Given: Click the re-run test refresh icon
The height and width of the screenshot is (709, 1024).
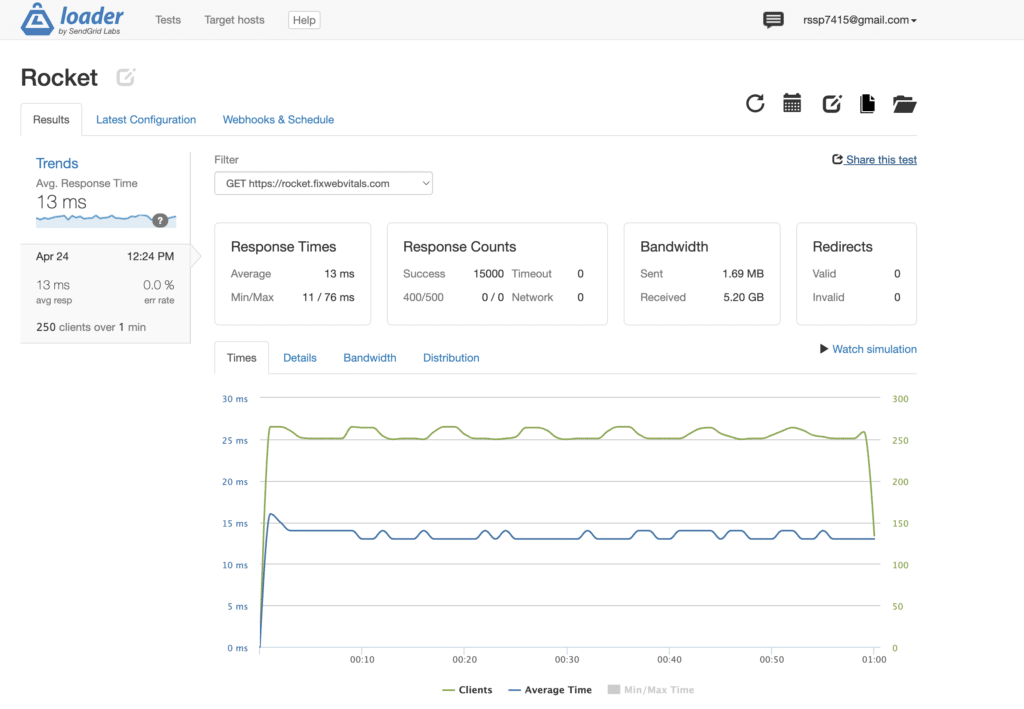Looking at the screenshot, I should click(755, 103).
